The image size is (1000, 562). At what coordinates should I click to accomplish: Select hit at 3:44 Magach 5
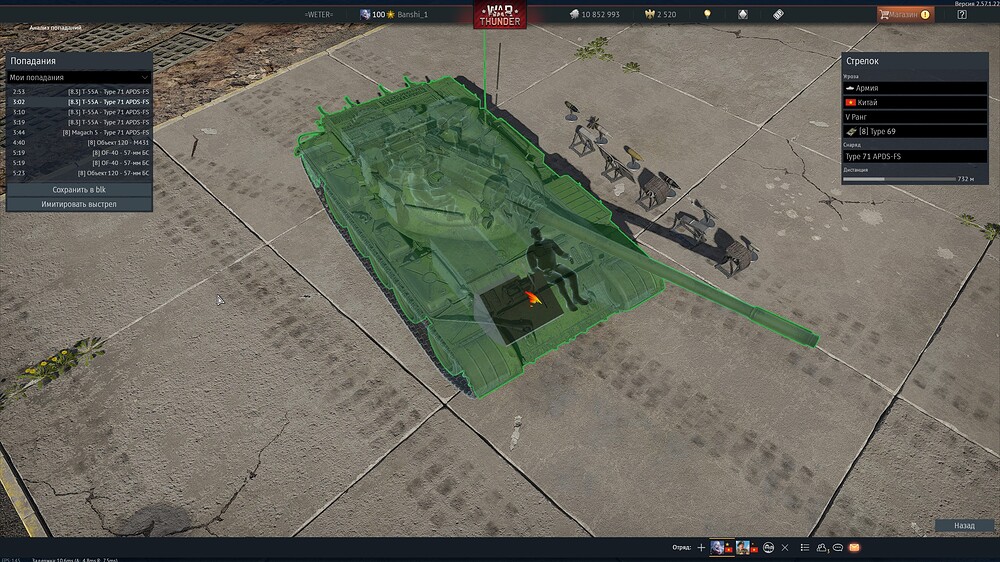point(79,132)
